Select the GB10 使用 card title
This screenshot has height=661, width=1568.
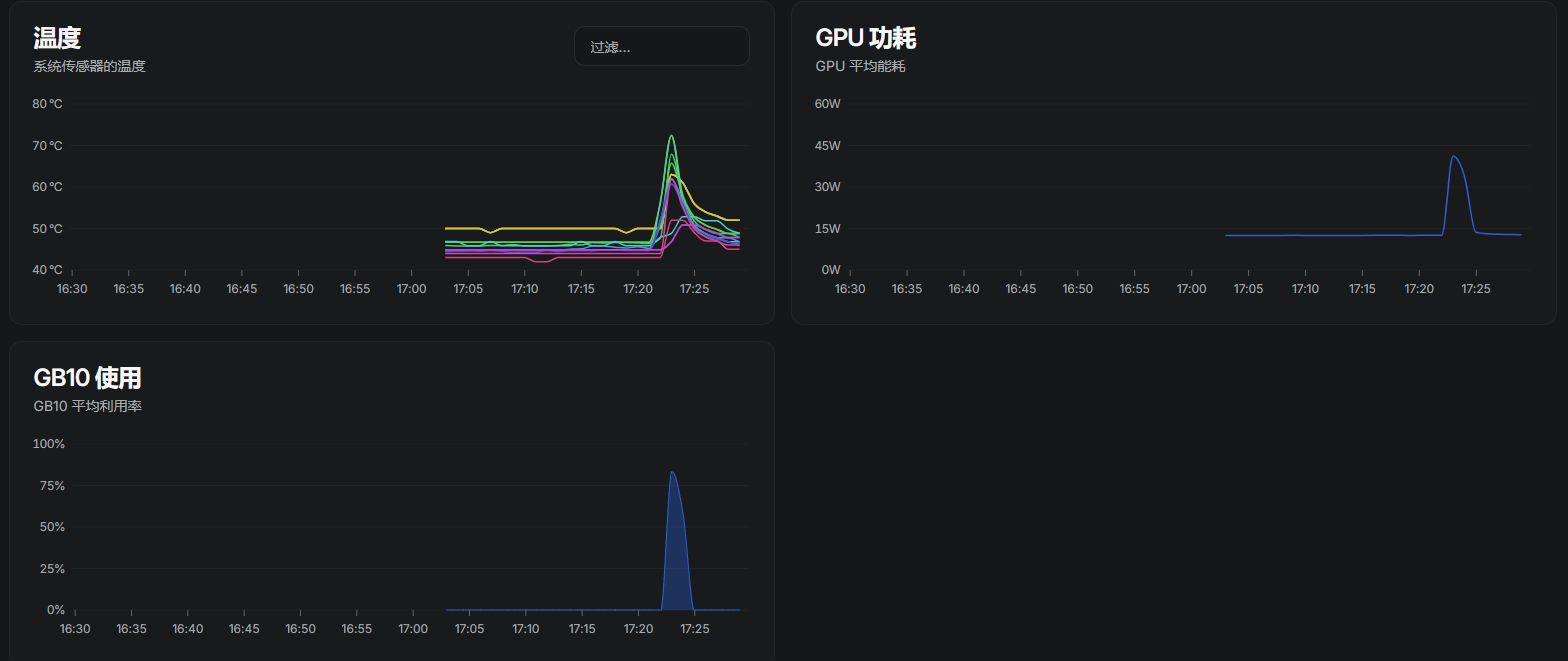(x=87, y=378)
